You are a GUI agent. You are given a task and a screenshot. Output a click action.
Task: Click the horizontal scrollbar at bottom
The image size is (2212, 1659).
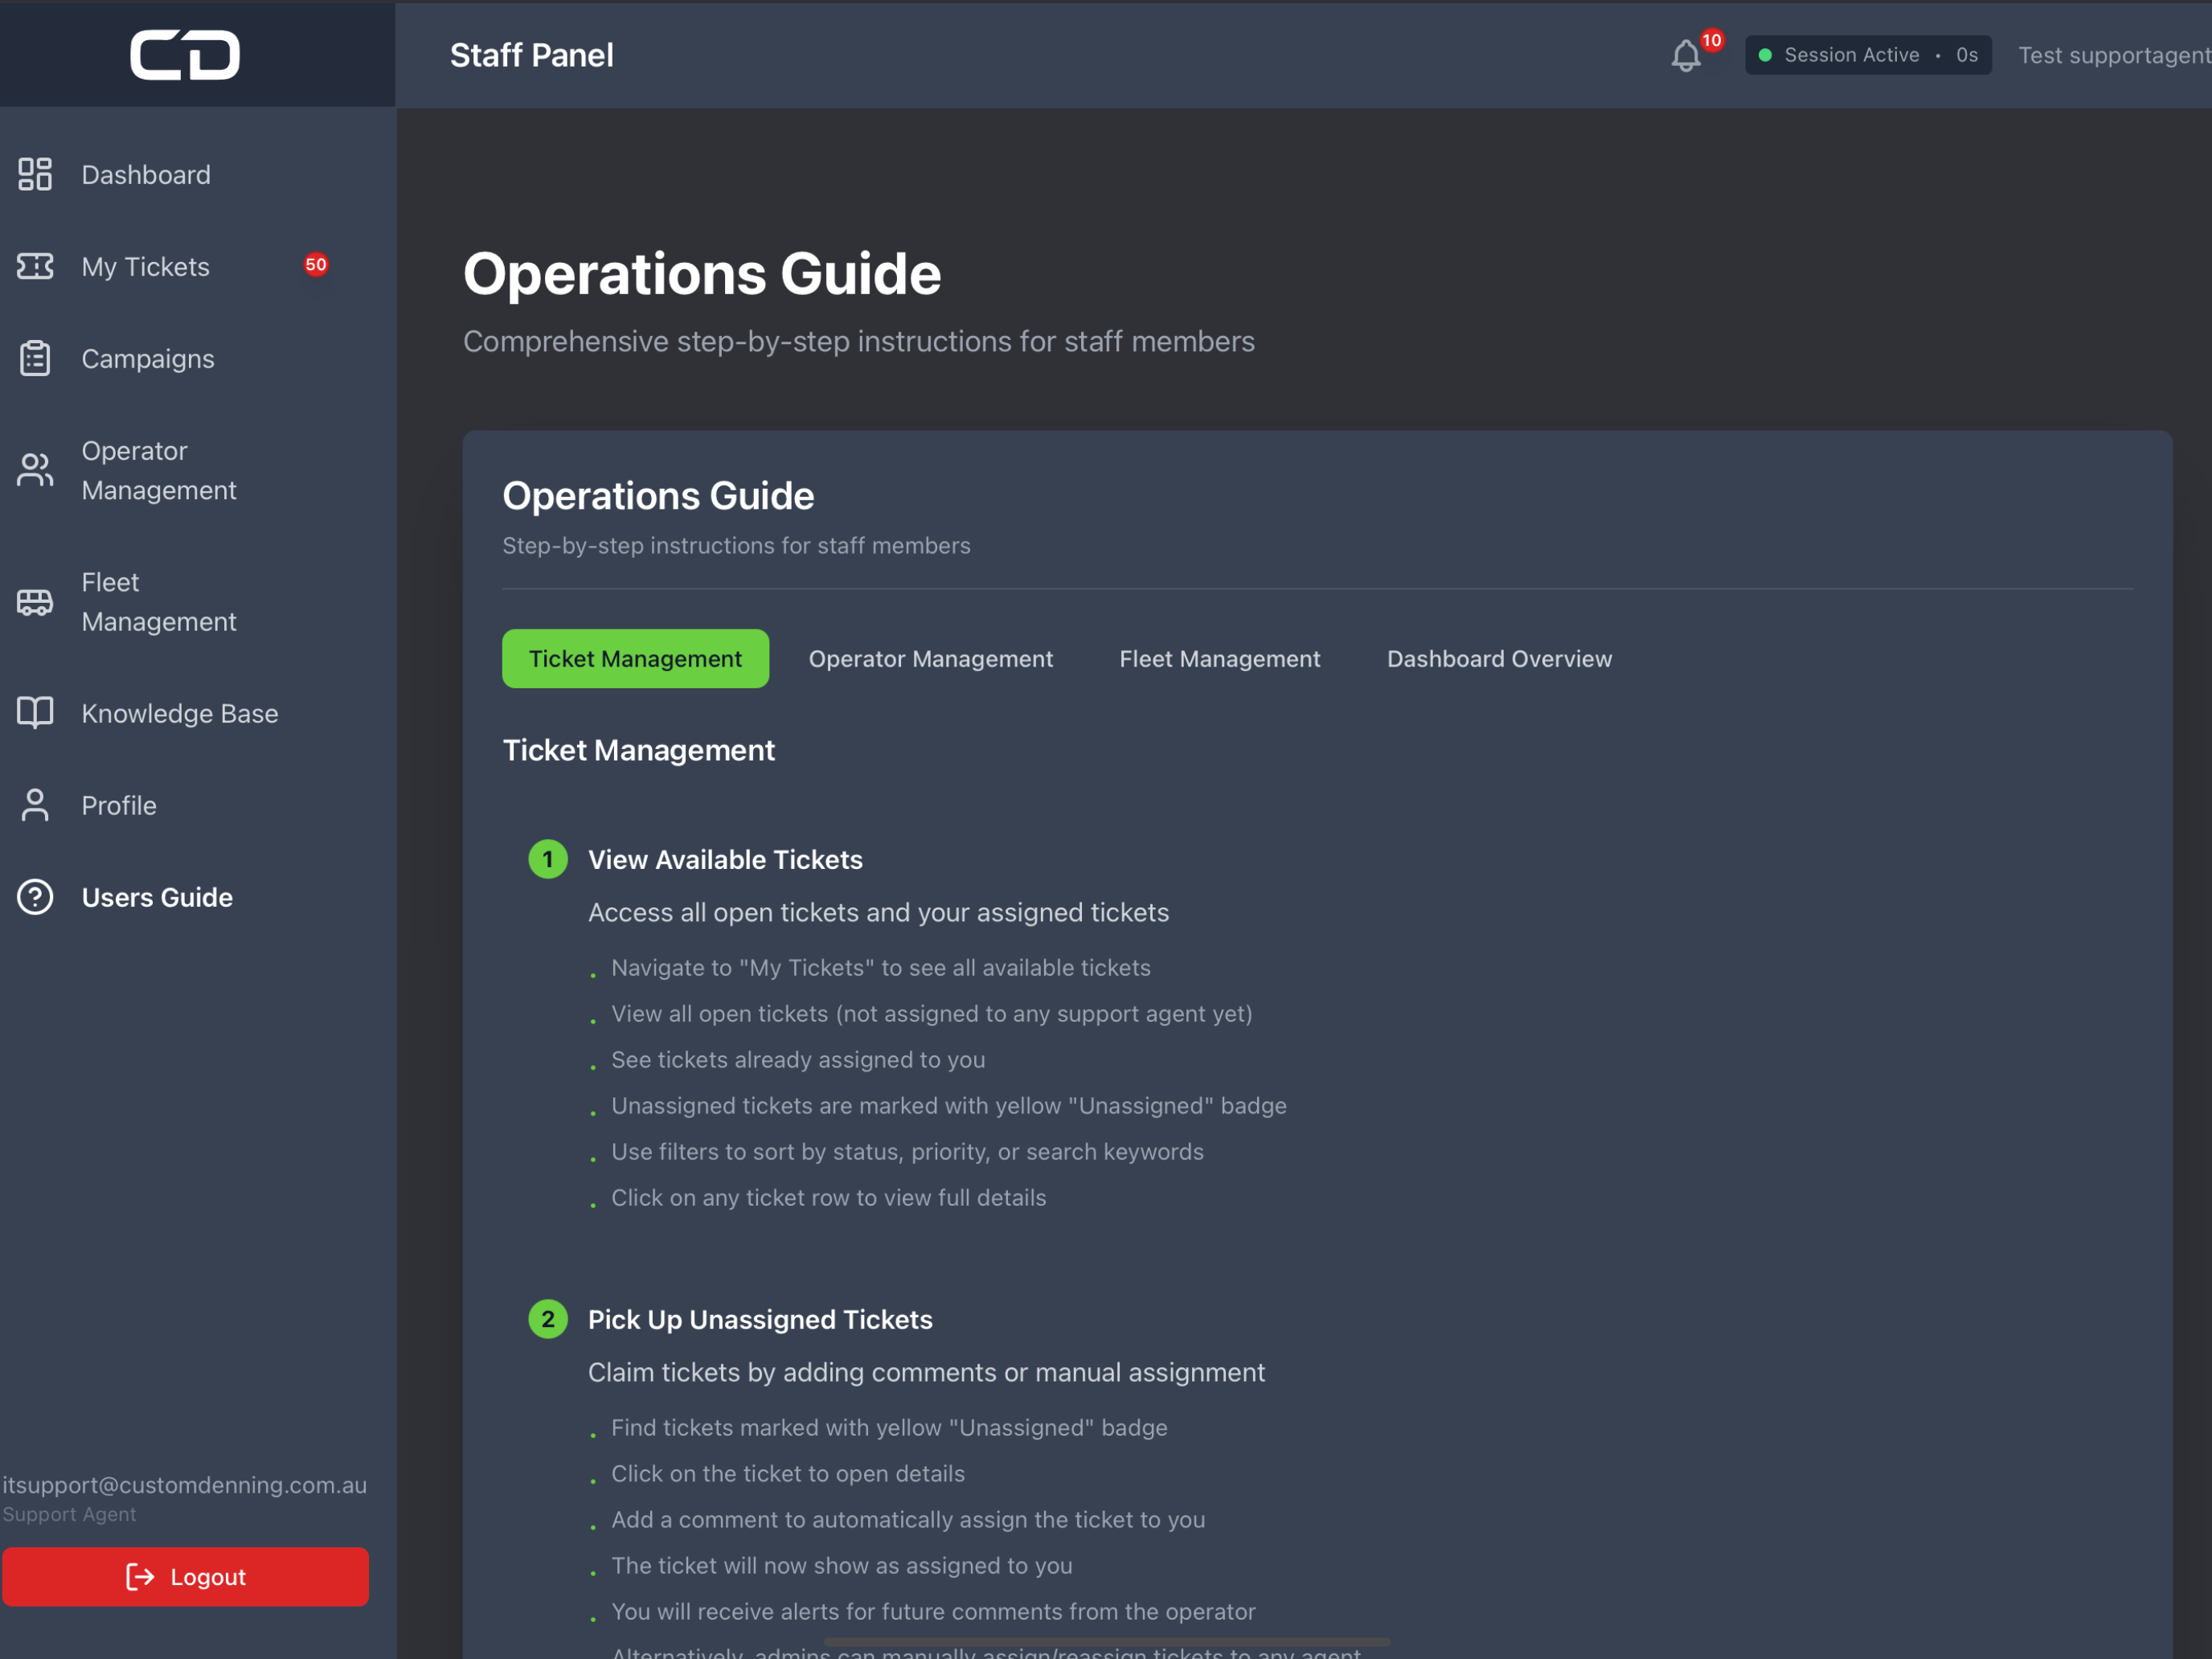pyautogui.click(x=1106, y=1641)
